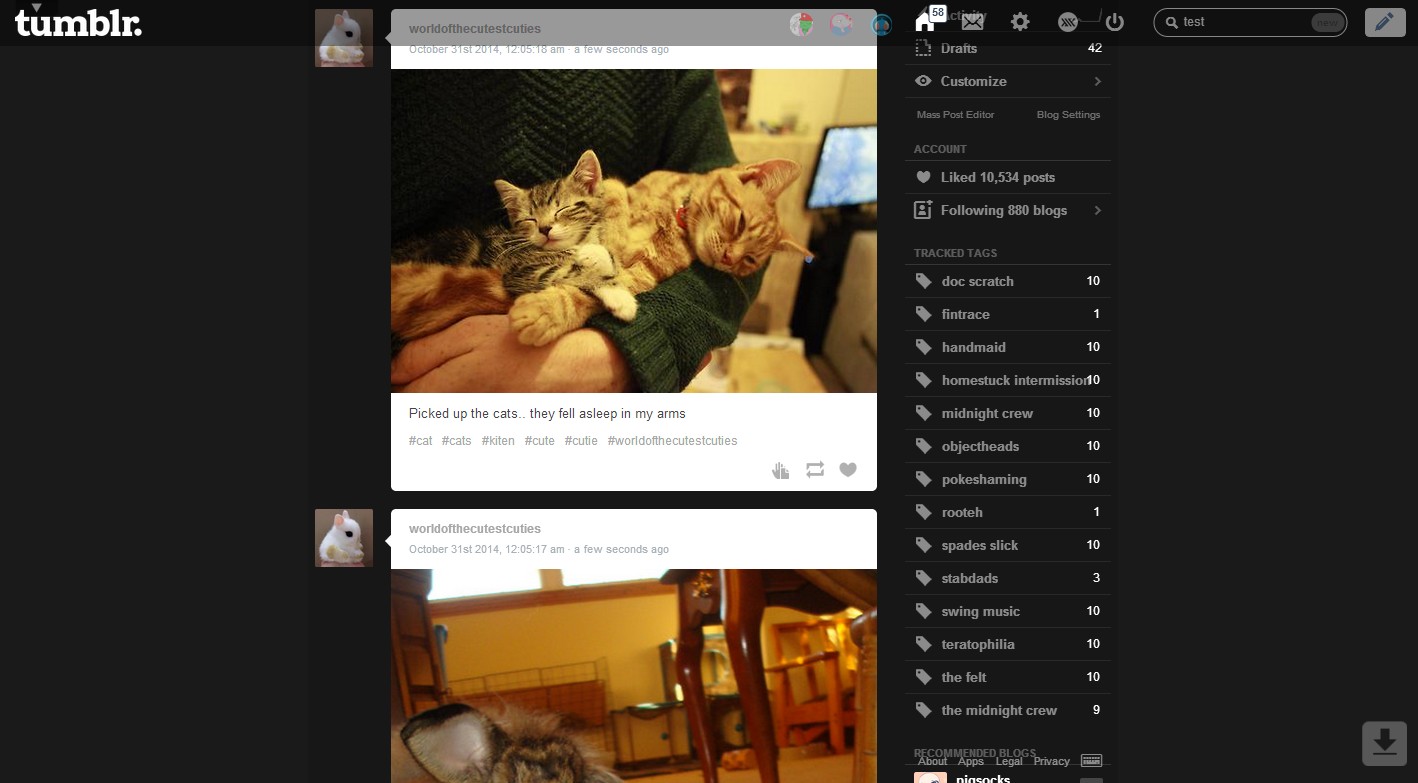Reblog the sleeping cats post
Viewport: 1418px width, 783px height.
[x=815, y=470]
